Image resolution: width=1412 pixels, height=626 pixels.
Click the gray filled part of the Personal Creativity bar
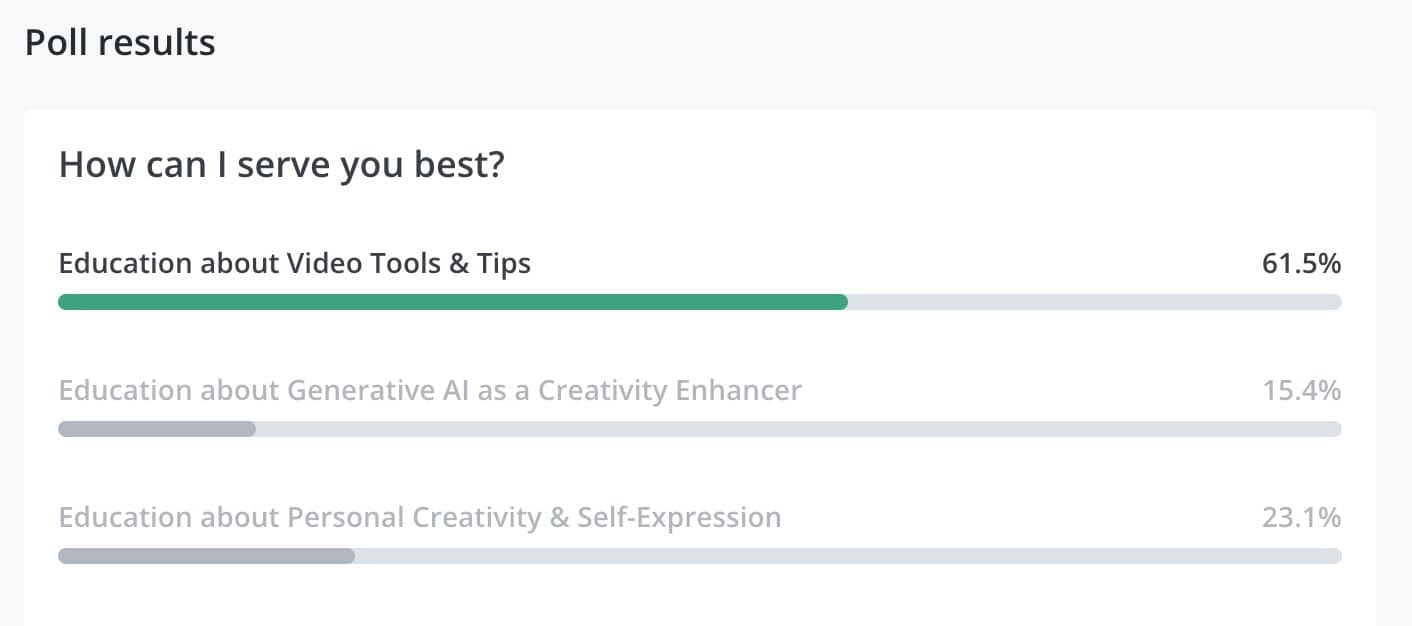(207, 556)
